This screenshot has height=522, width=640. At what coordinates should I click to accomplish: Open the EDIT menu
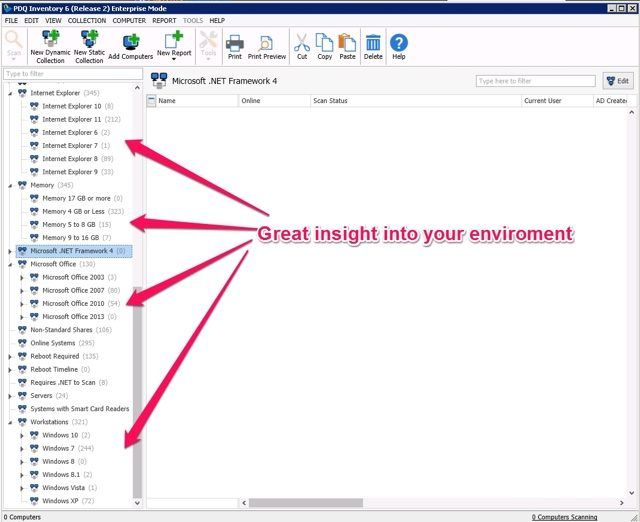(x=31, y=20)
